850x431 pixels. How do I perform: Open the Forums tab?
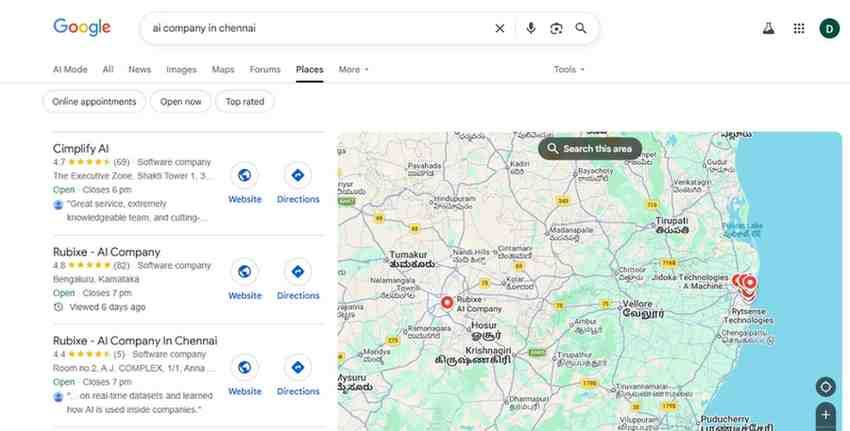[x=265, y=69]
